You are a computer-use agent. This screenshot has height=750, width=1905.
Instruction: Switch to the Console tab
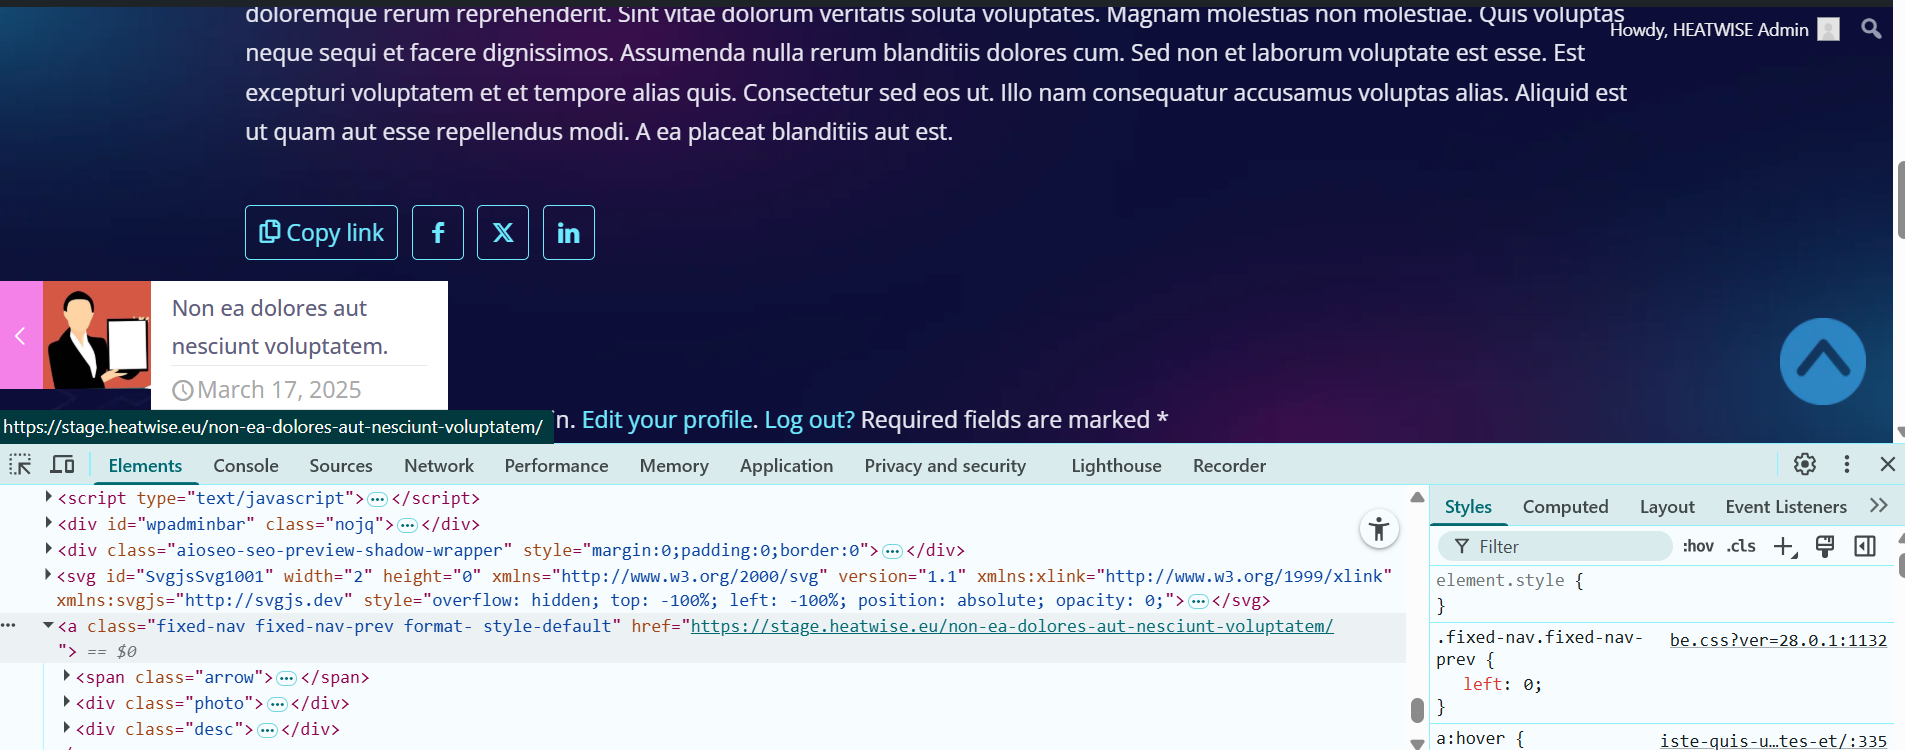245,466
